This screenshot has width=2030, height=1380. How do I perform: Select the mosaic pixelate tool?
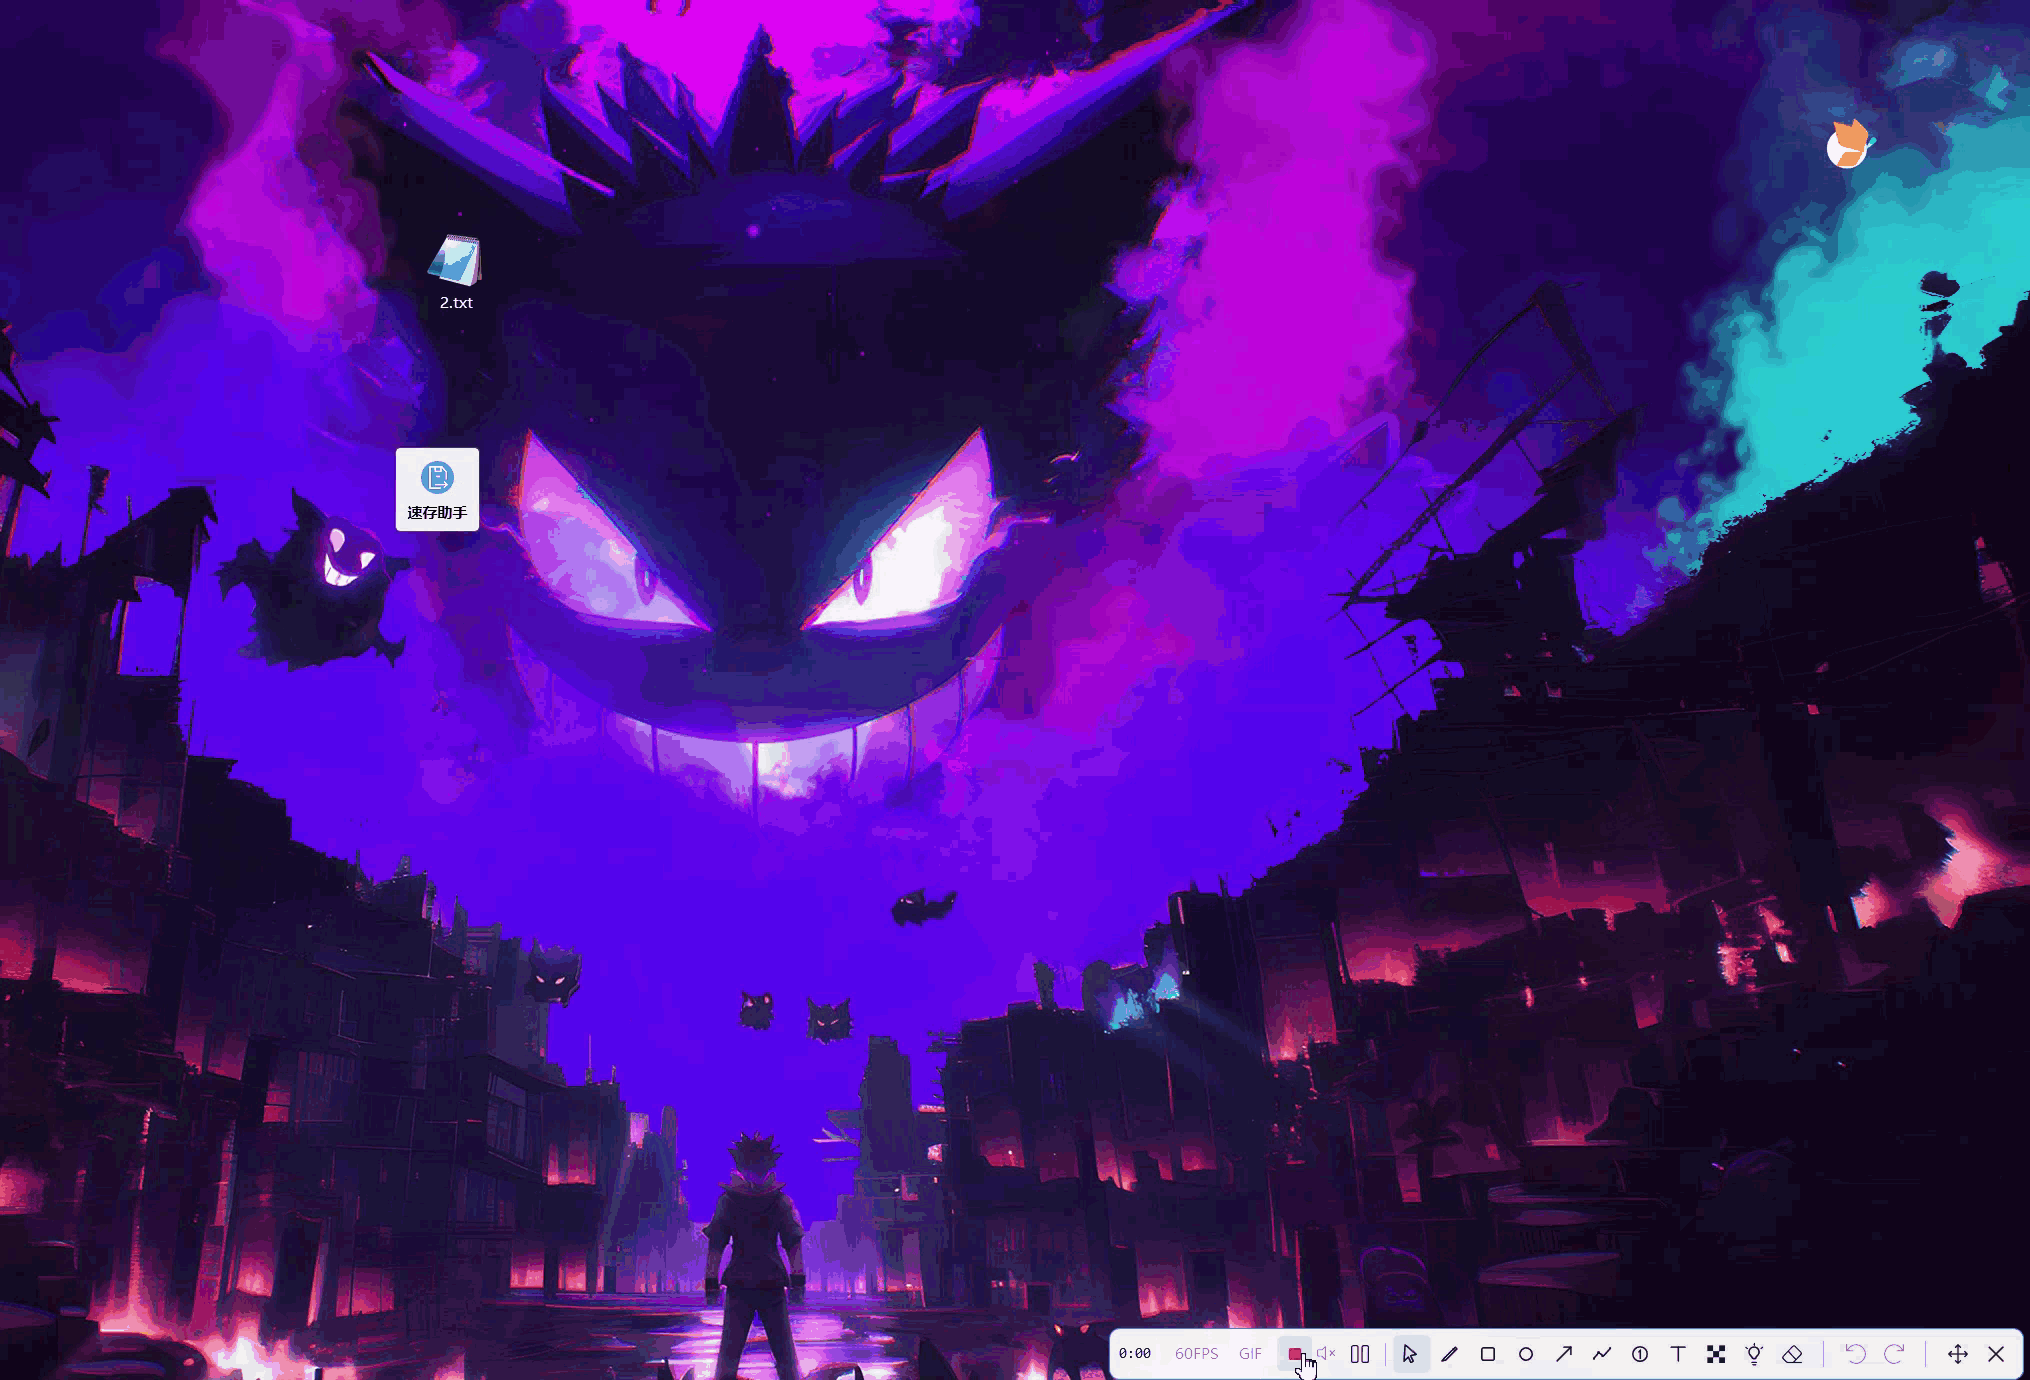1716,1354
